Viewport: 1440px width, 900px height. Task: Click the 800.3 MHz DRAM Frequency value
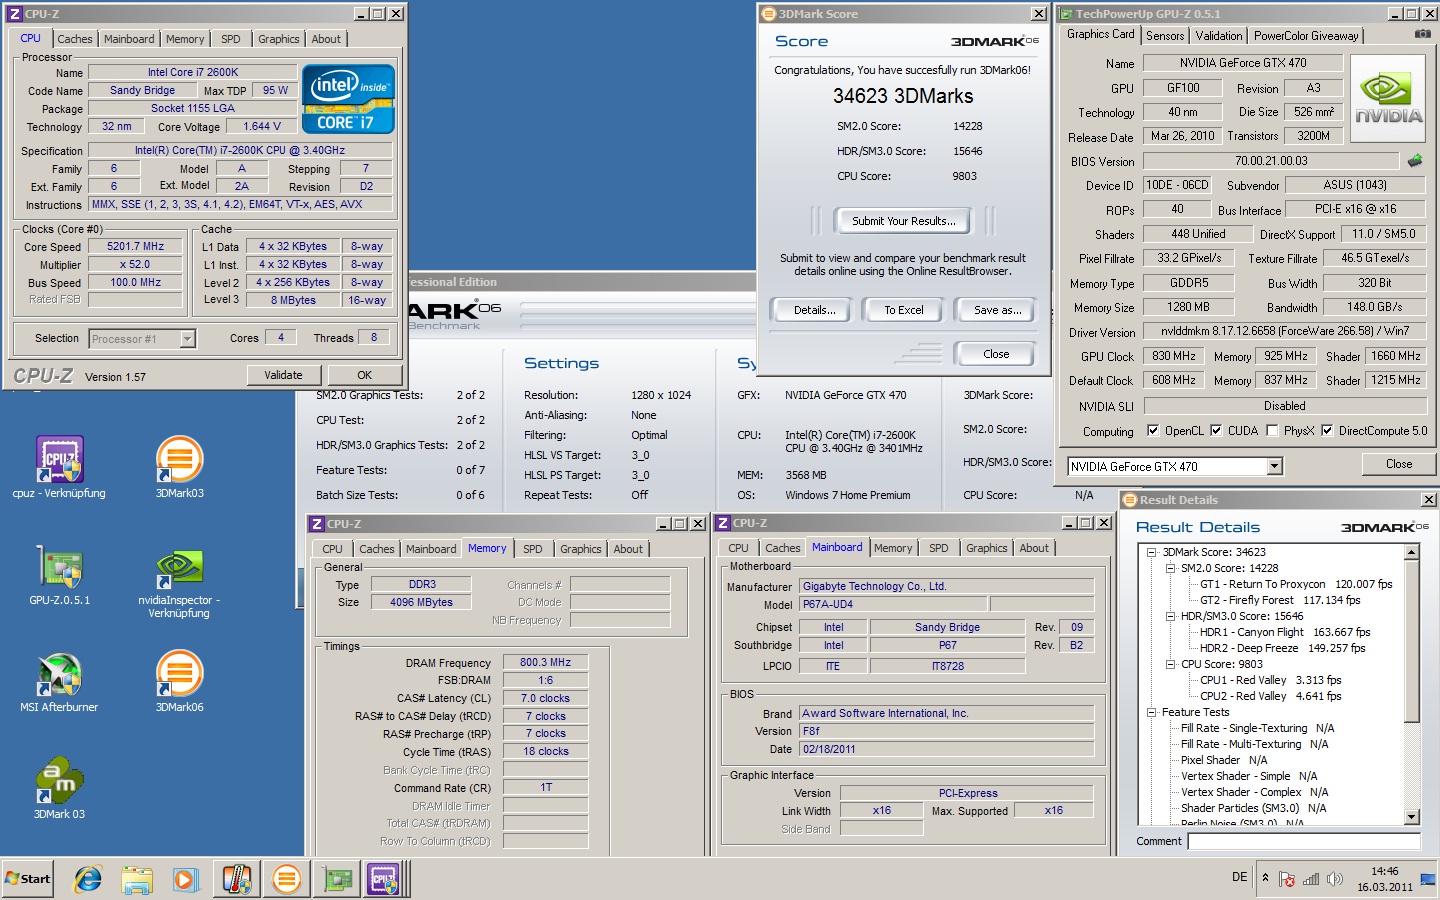tap(545, 662)
